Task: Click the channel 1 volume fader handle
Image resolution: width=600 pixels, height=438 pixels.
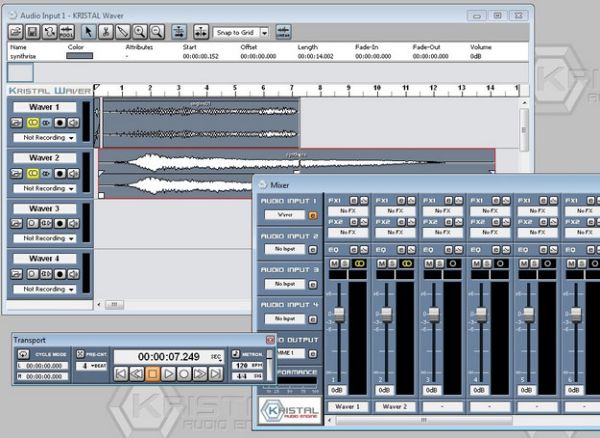Action: pos(339,314)
